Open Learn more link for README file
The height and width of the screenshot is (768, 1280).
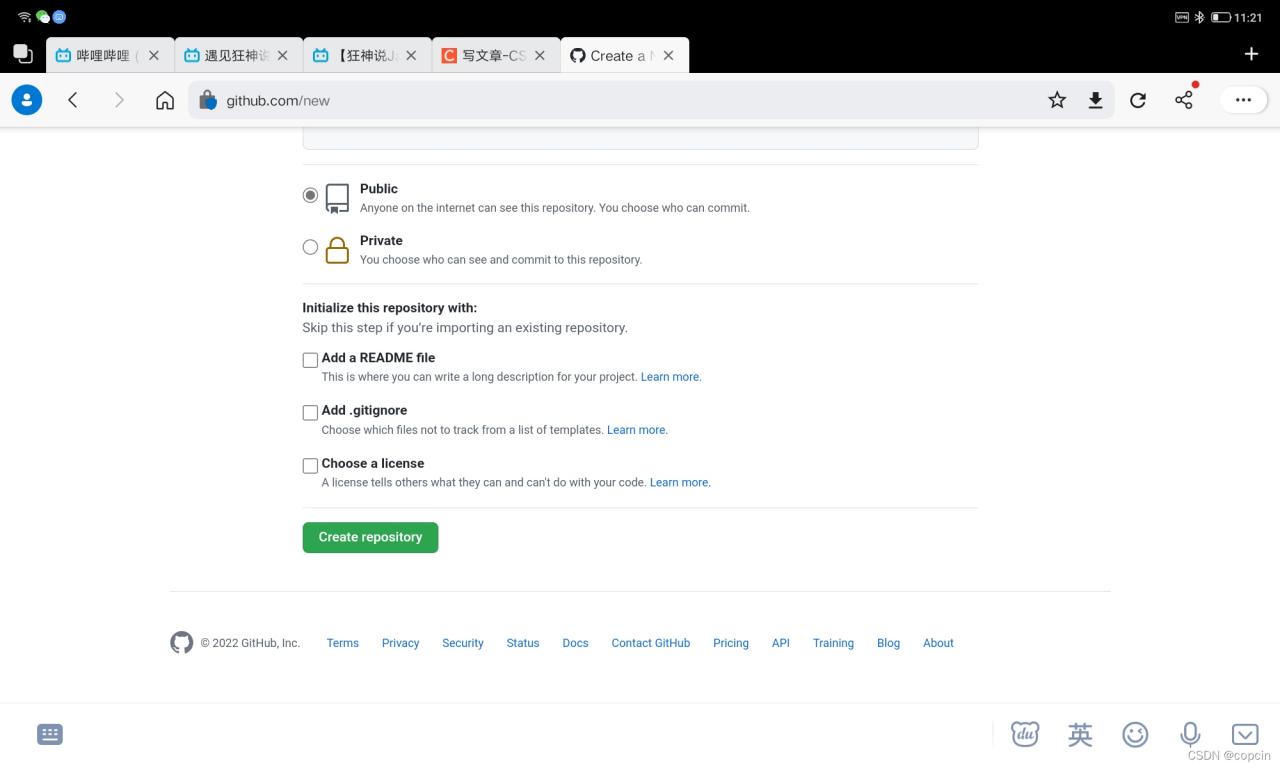coord(671,377)
